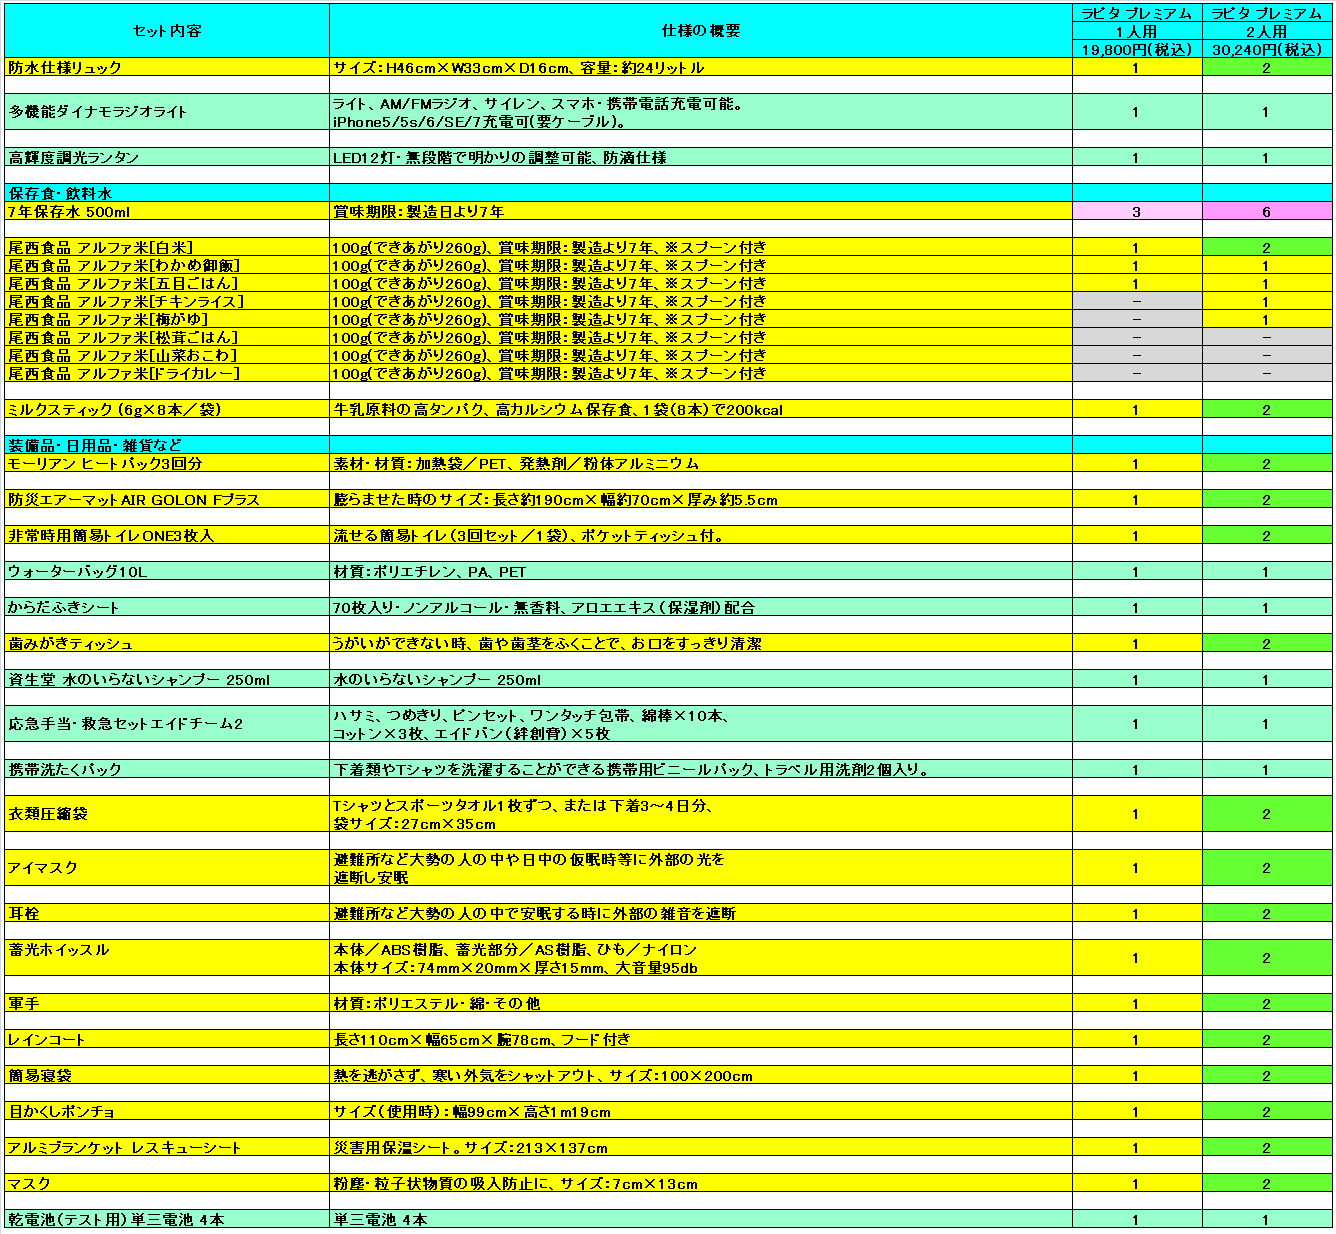Click the pink quantity 6 cell
1336x1234 pixels.
pos(1267,212)
